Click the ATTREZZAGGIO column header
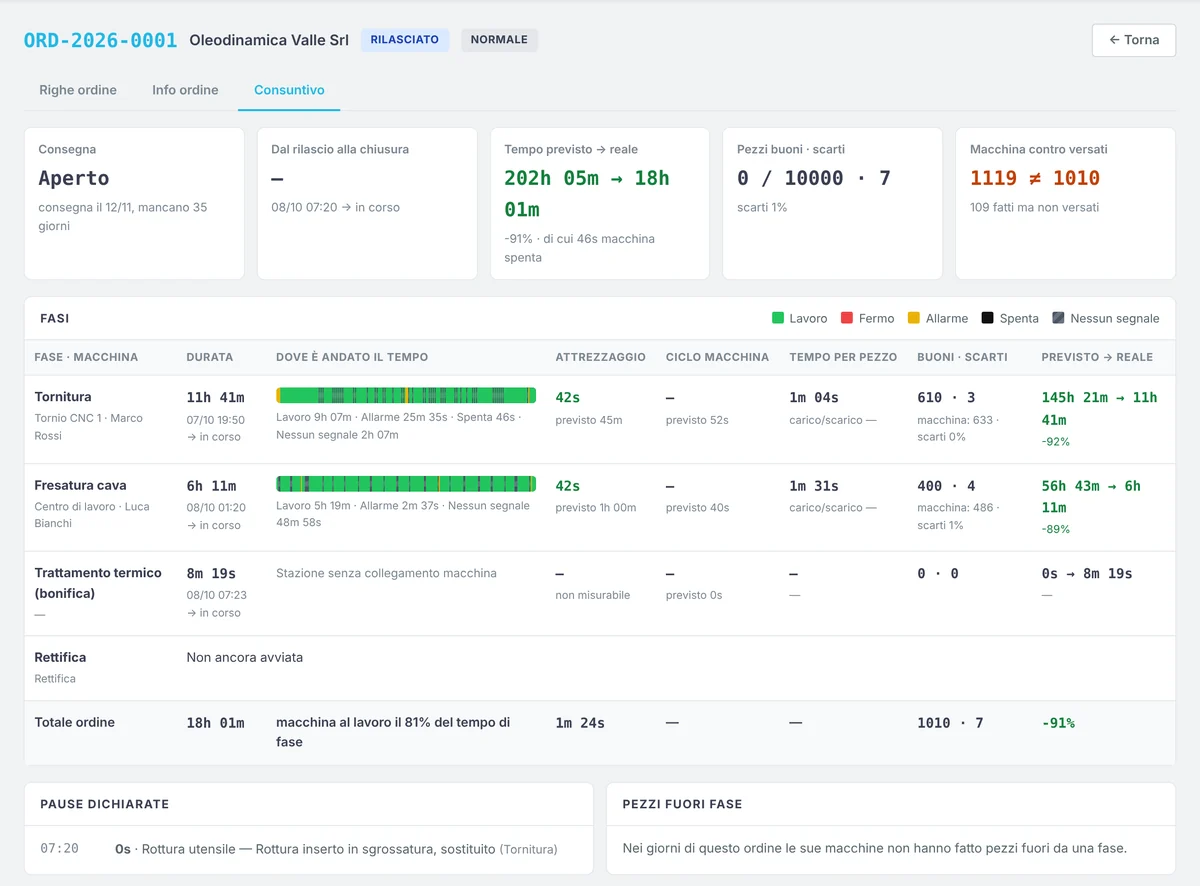Image resolution: width=1200 pixels, height=886 pixels. coord(601,357)
